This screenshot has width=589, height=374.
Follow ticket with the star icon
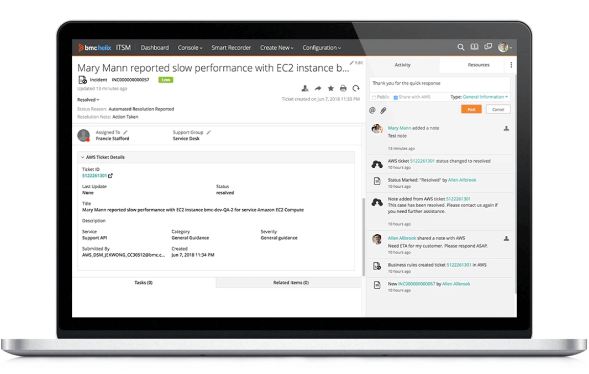pos(331,88)
